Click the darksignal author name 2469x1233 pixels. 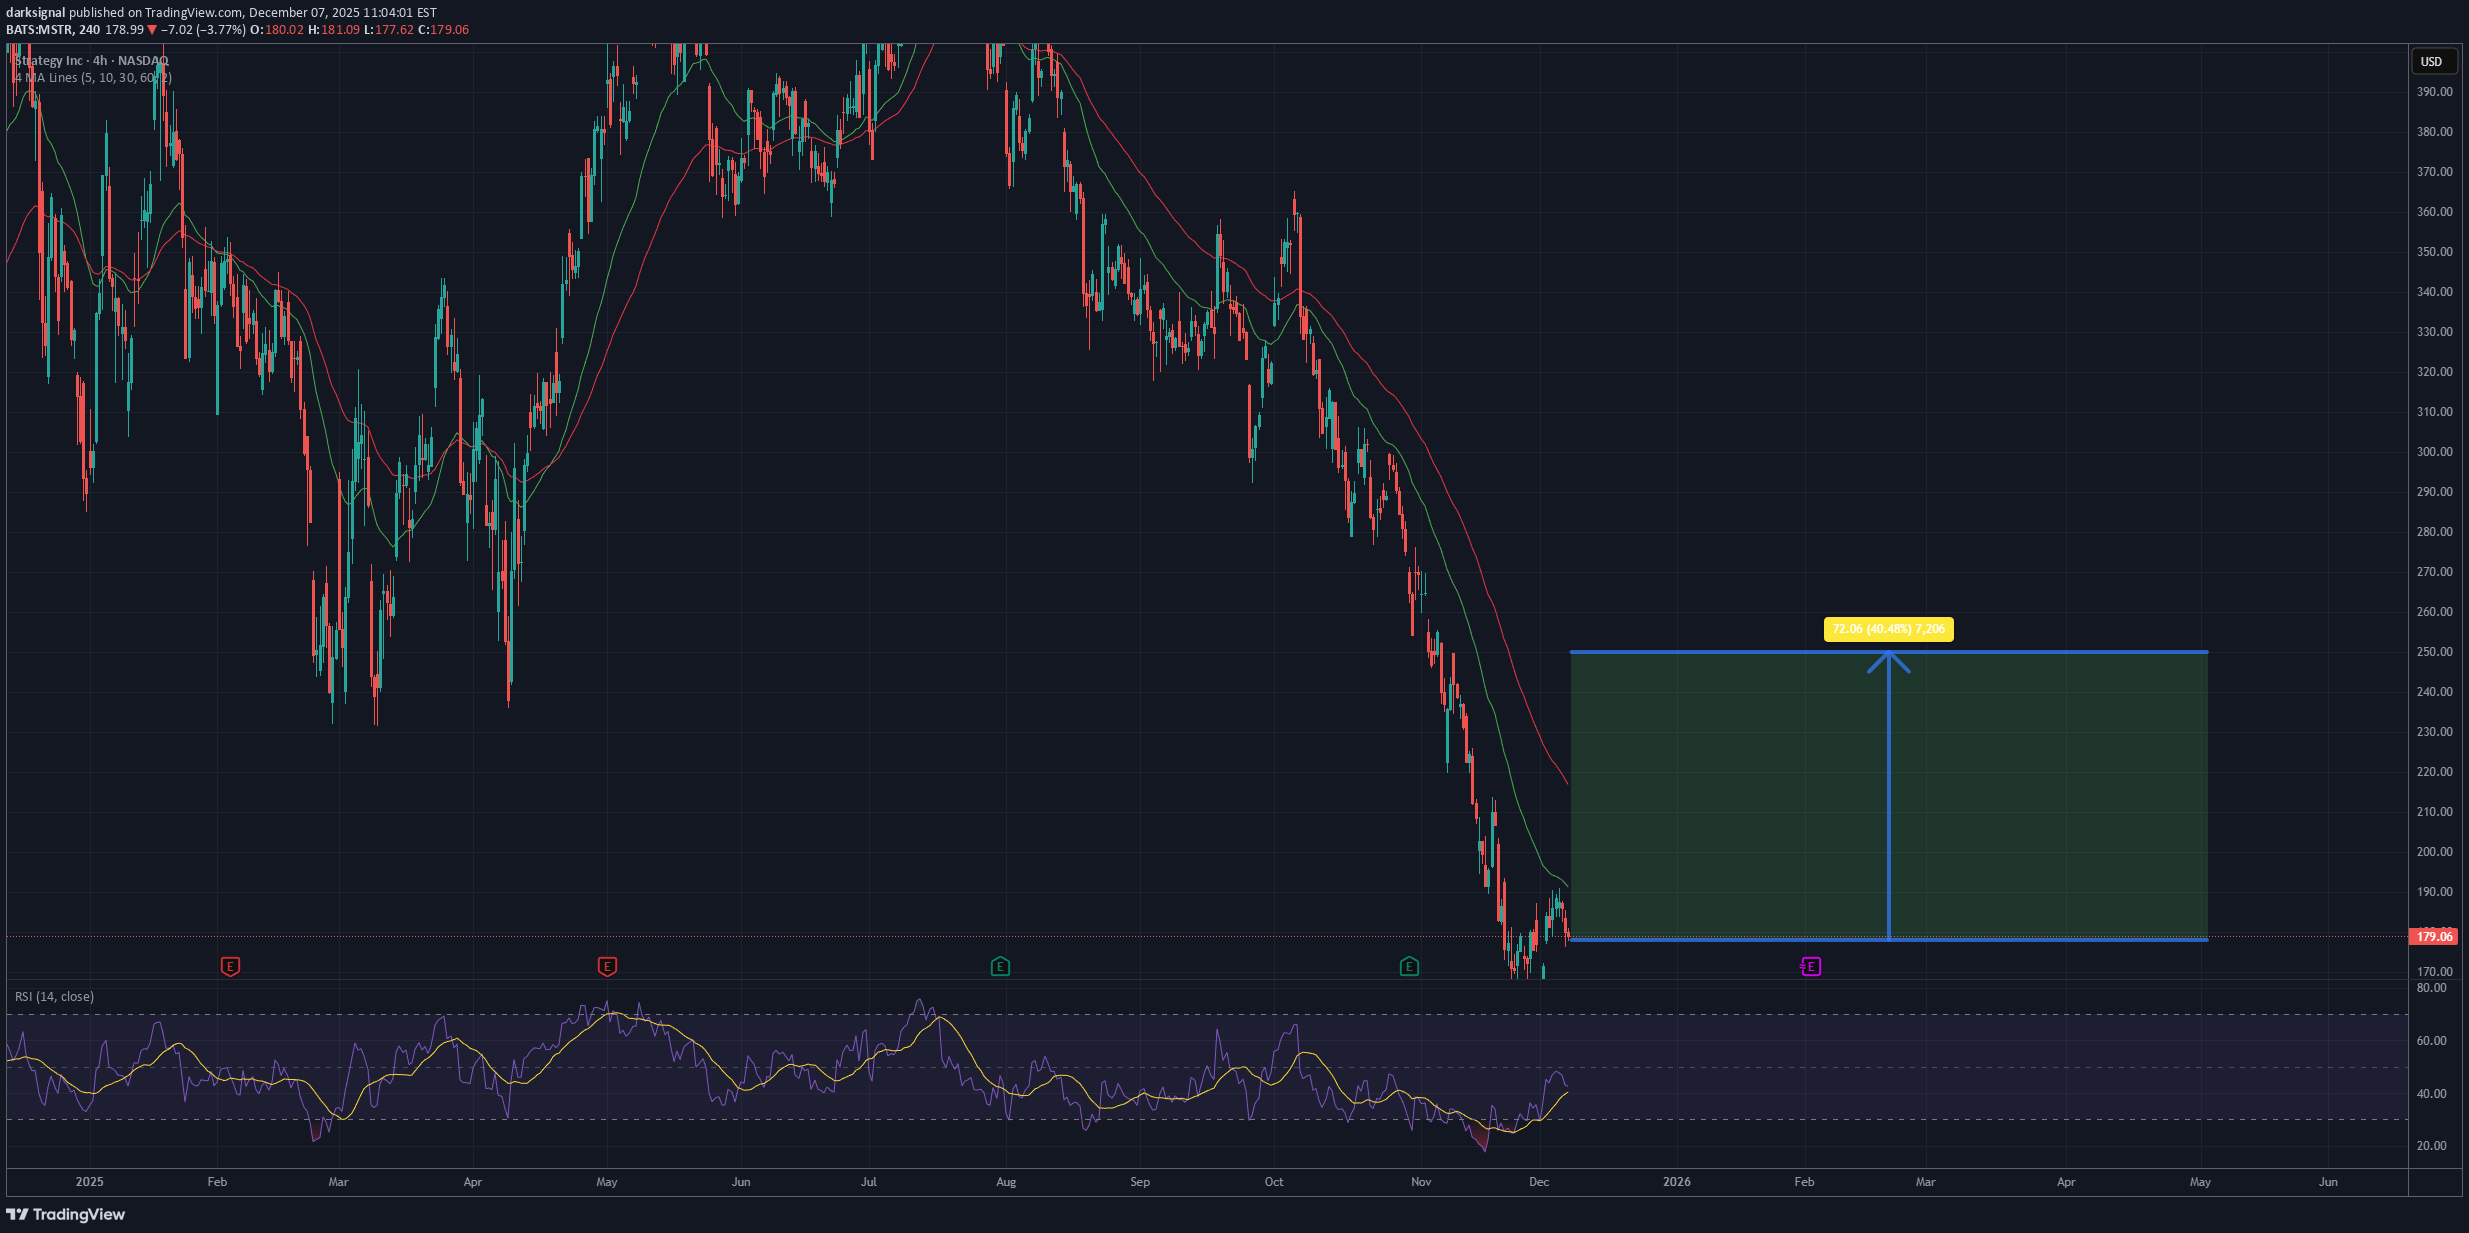35,13
